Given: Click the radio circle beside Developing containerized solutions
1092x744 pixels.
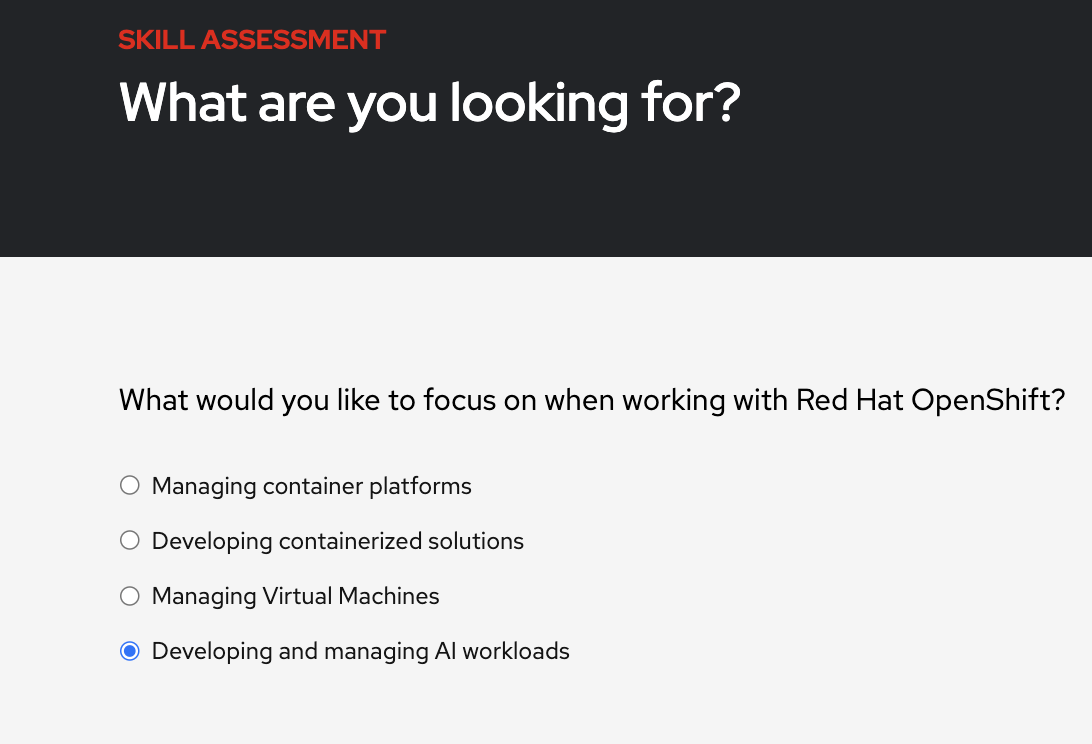Looking at the screenshot, I should tap(129, 540).
